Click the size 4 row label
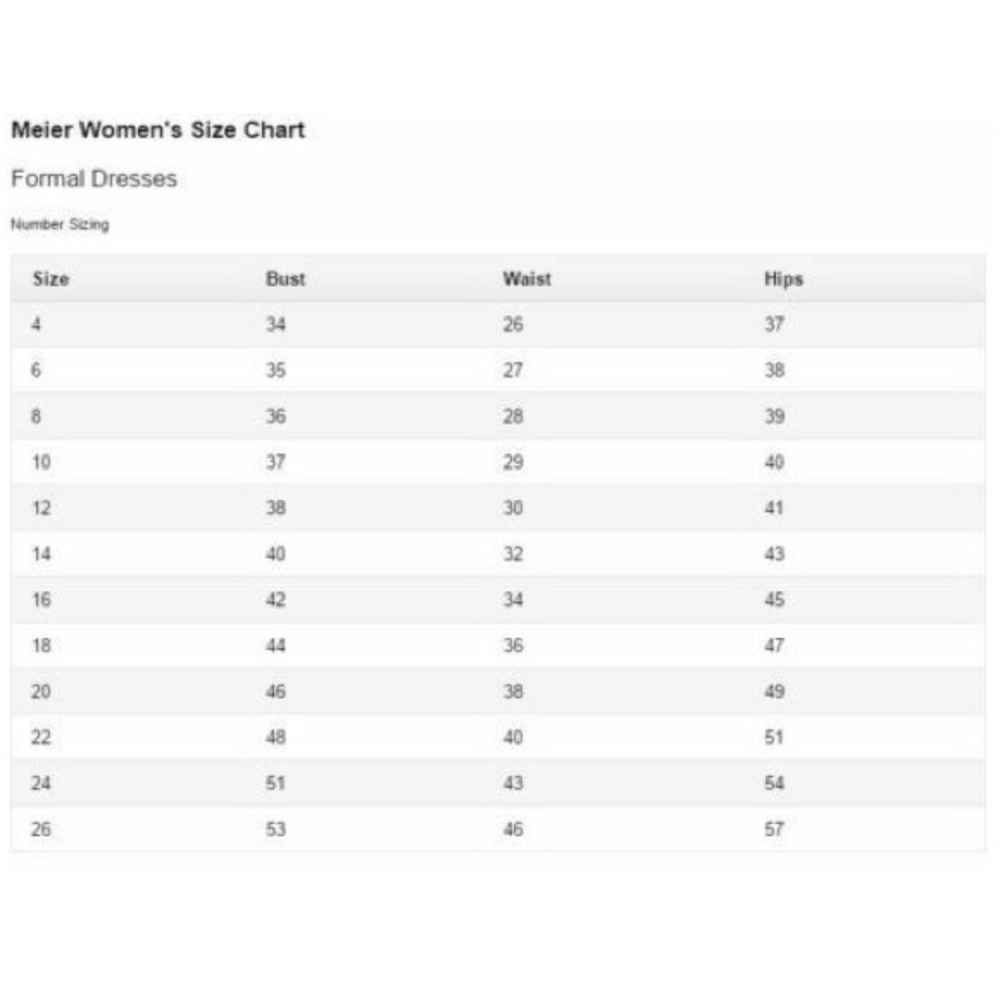Screen dimensions: 1000x1000 [x=36, y=325]
